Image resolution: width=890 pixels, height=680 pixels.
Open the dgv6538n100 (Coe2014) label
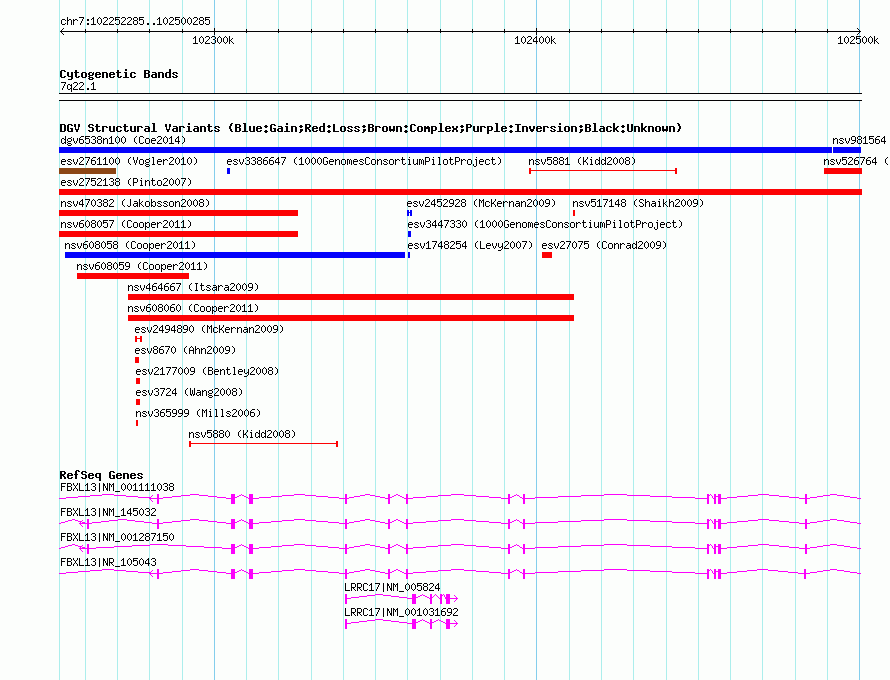point(123,140)
